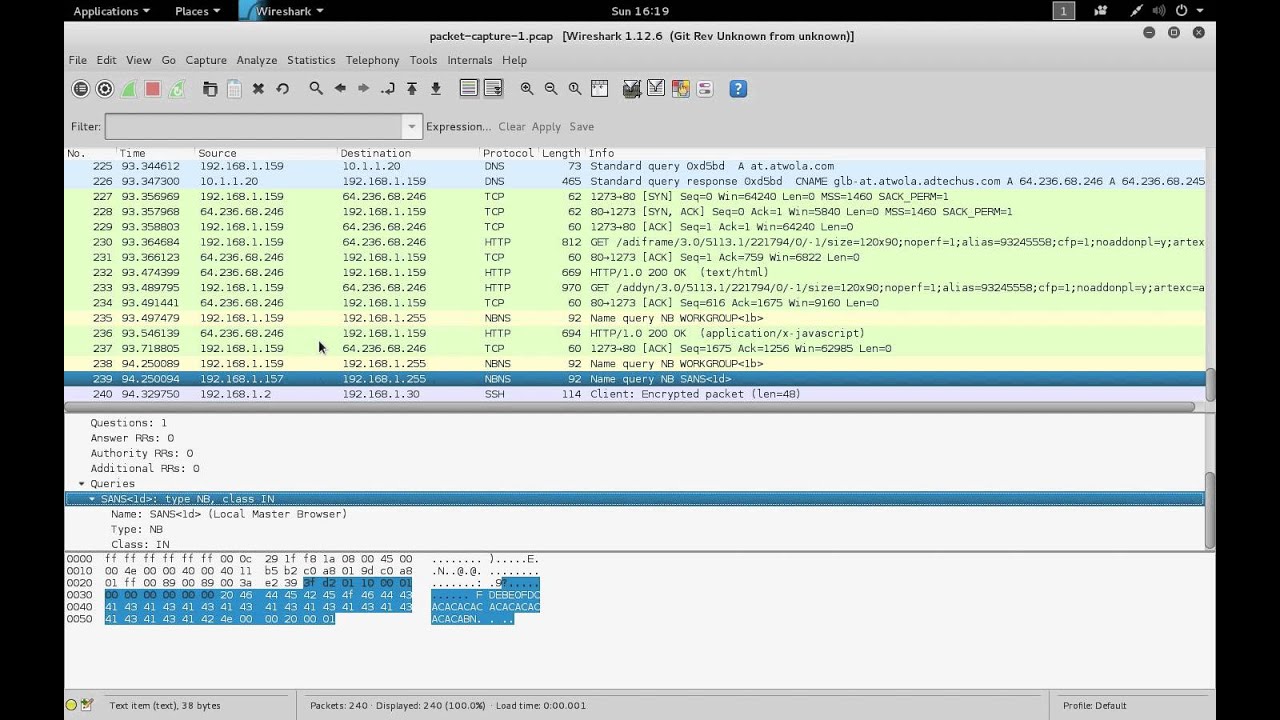Open the Wireshark app menu in top panel
Screen dimensions: 1280x720
pos(282,11)
